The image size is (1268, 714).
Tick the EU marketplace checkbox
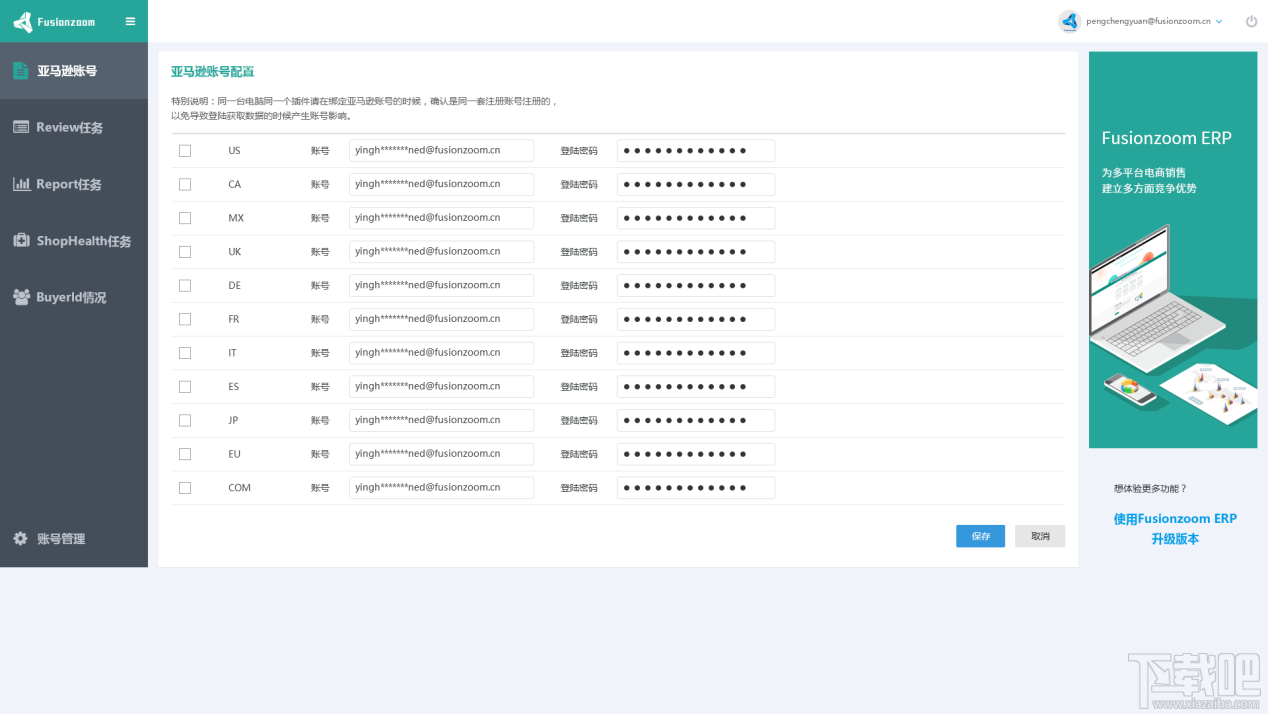coord(185,454)
